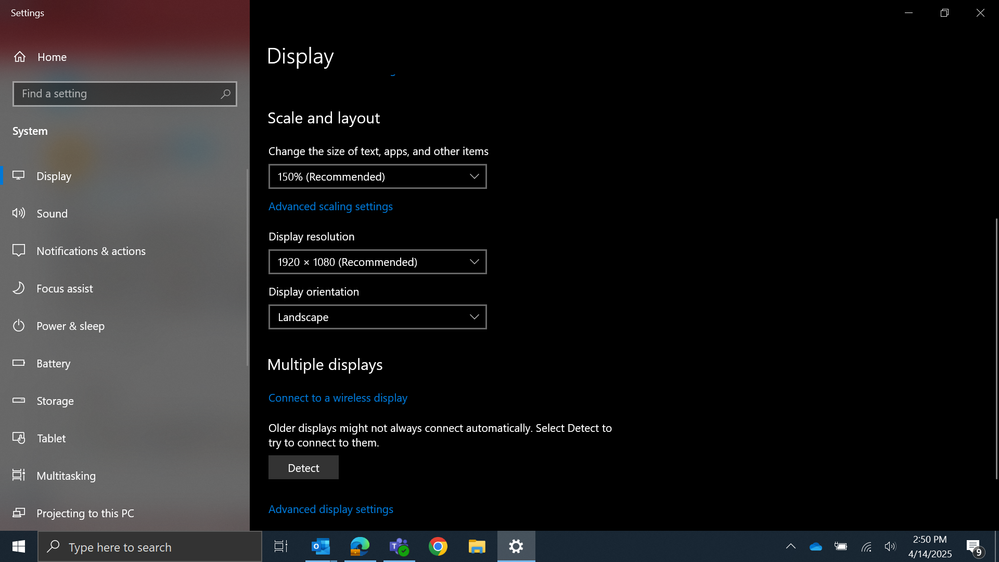Launch Google Chrome from taskbar
This screenshot has width=999, height=562.
tap(438, 547)
